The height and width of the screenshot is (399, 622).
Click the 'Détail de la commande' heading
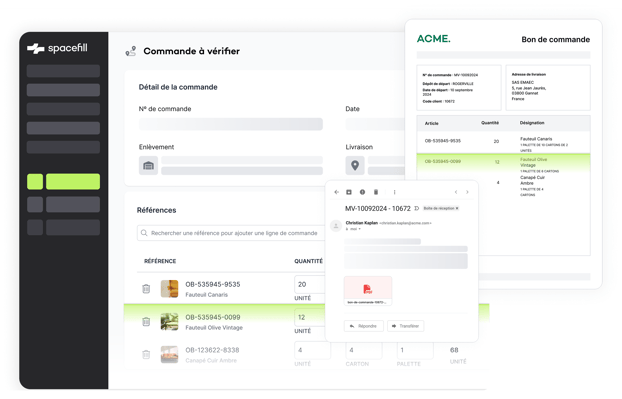[178, 87]
